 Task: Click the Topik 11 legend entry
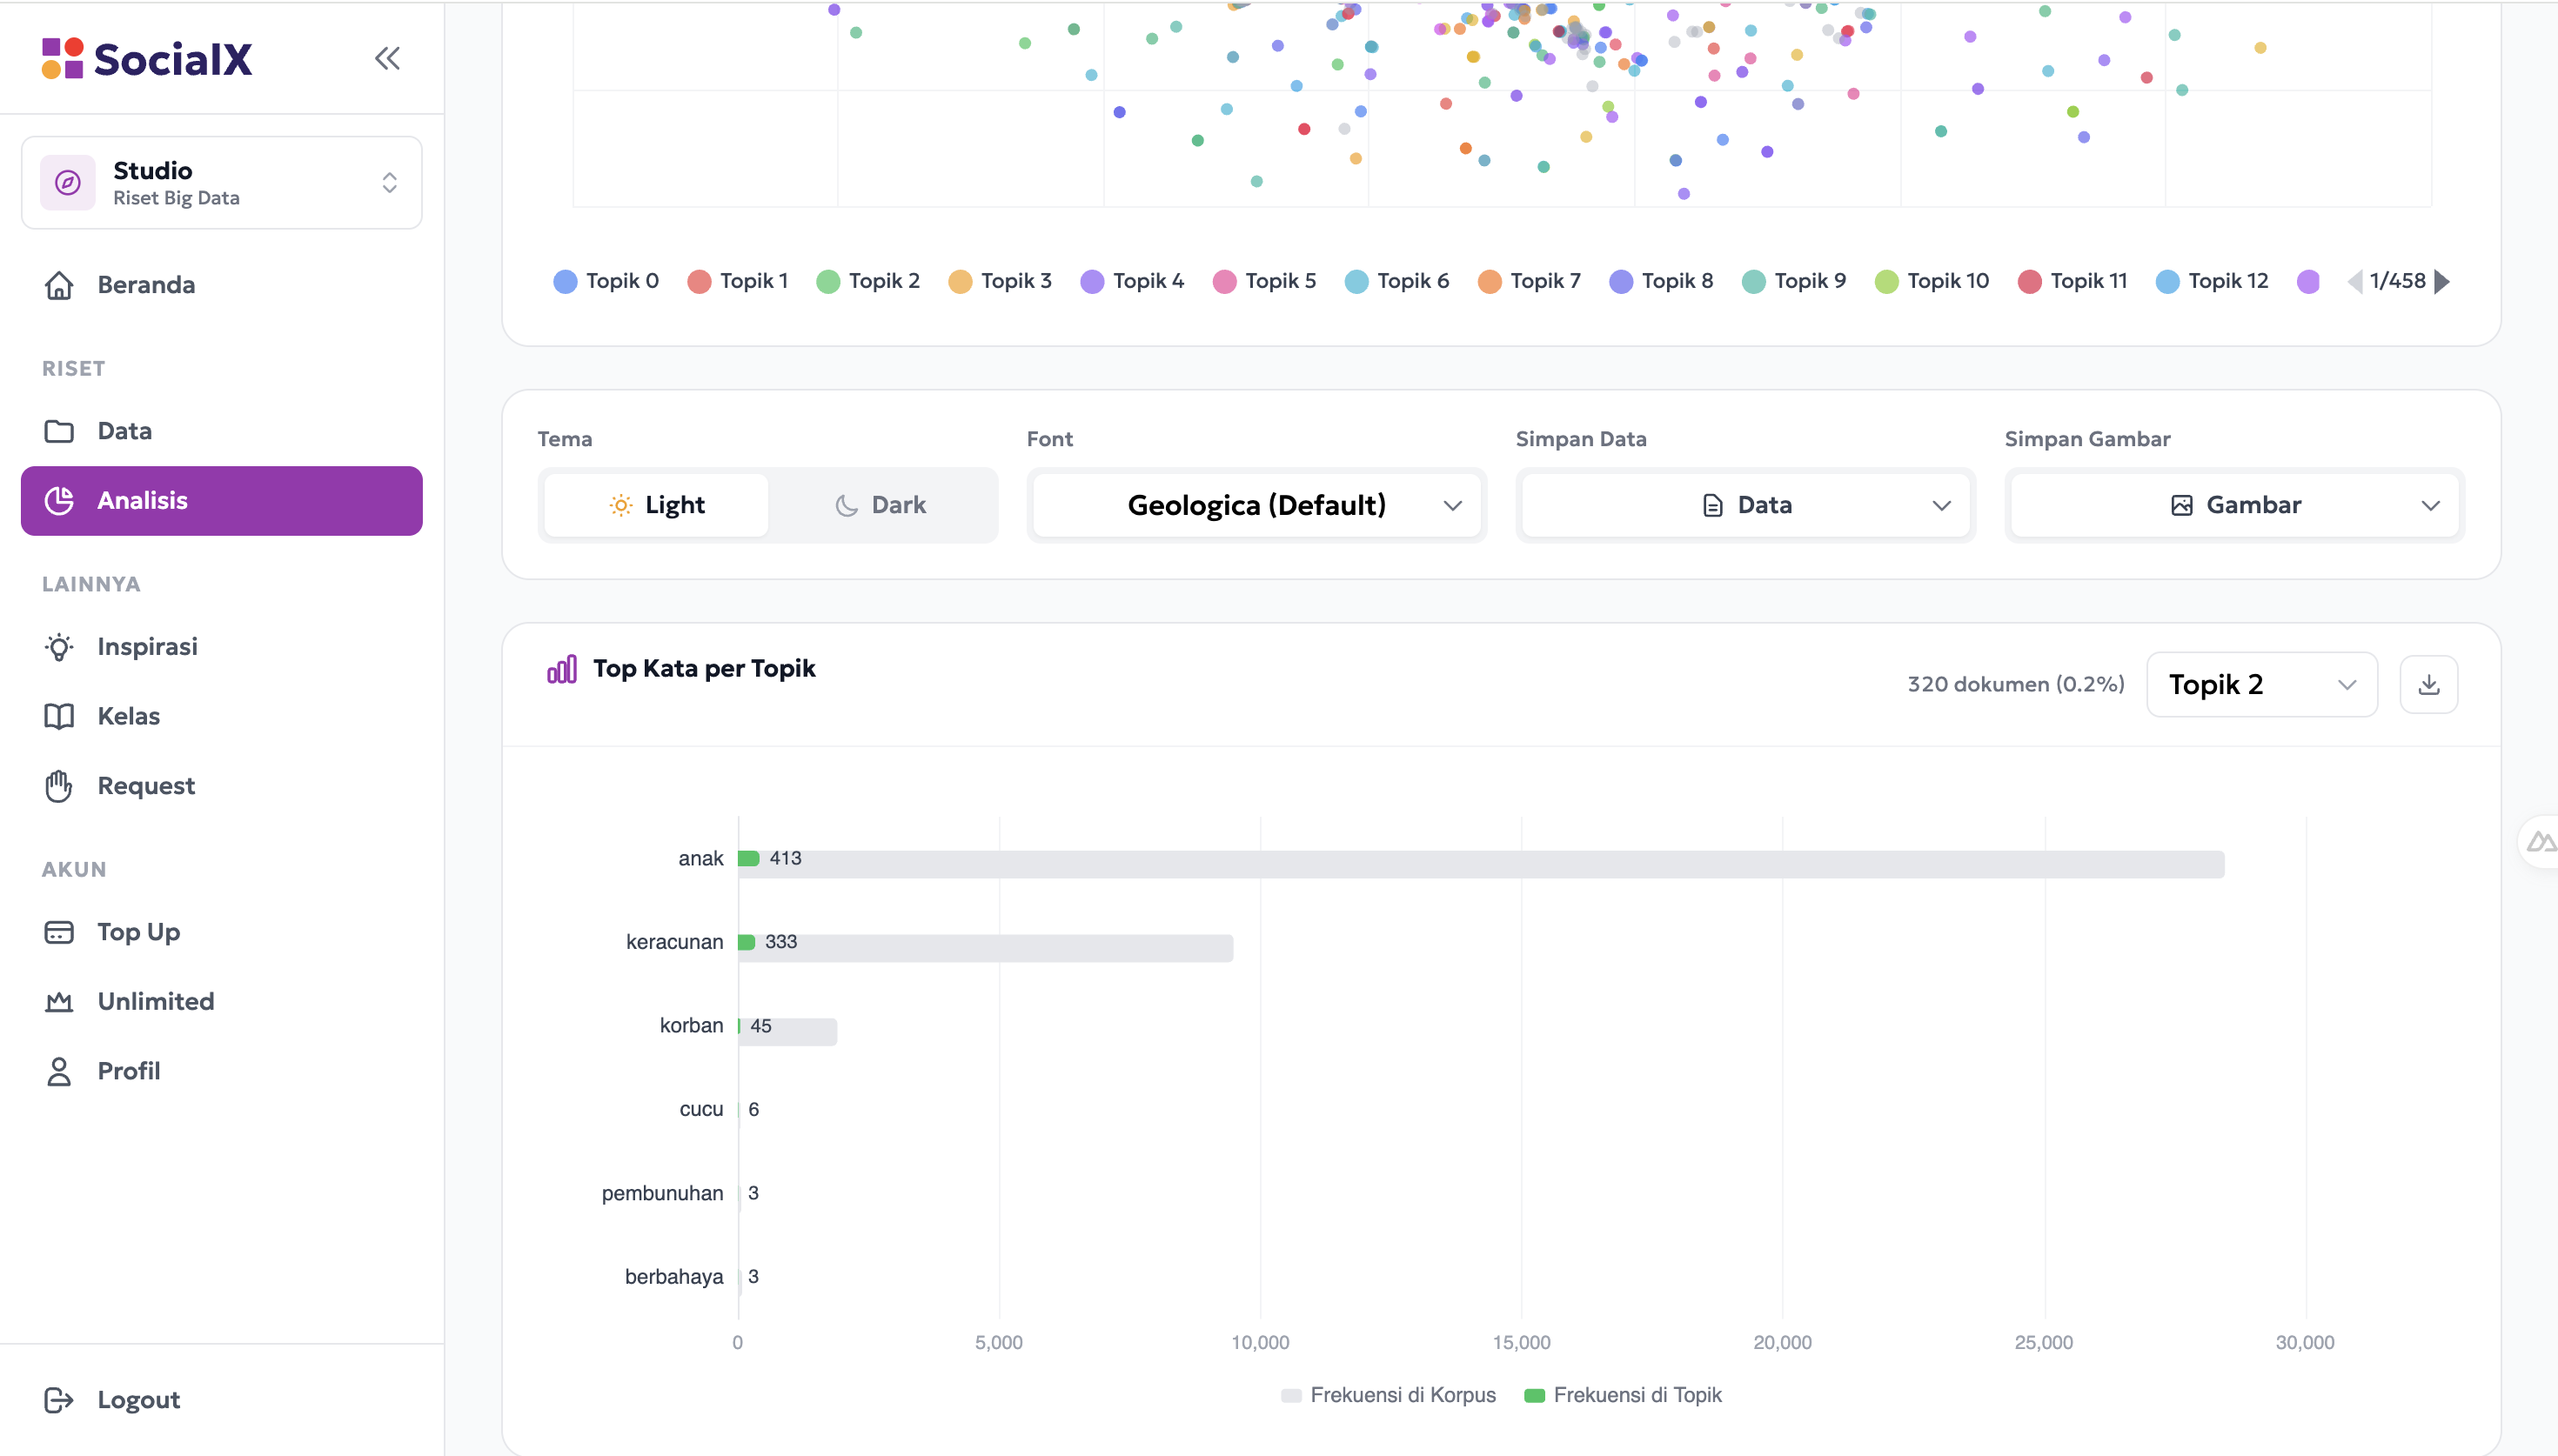pos(2072,281)
